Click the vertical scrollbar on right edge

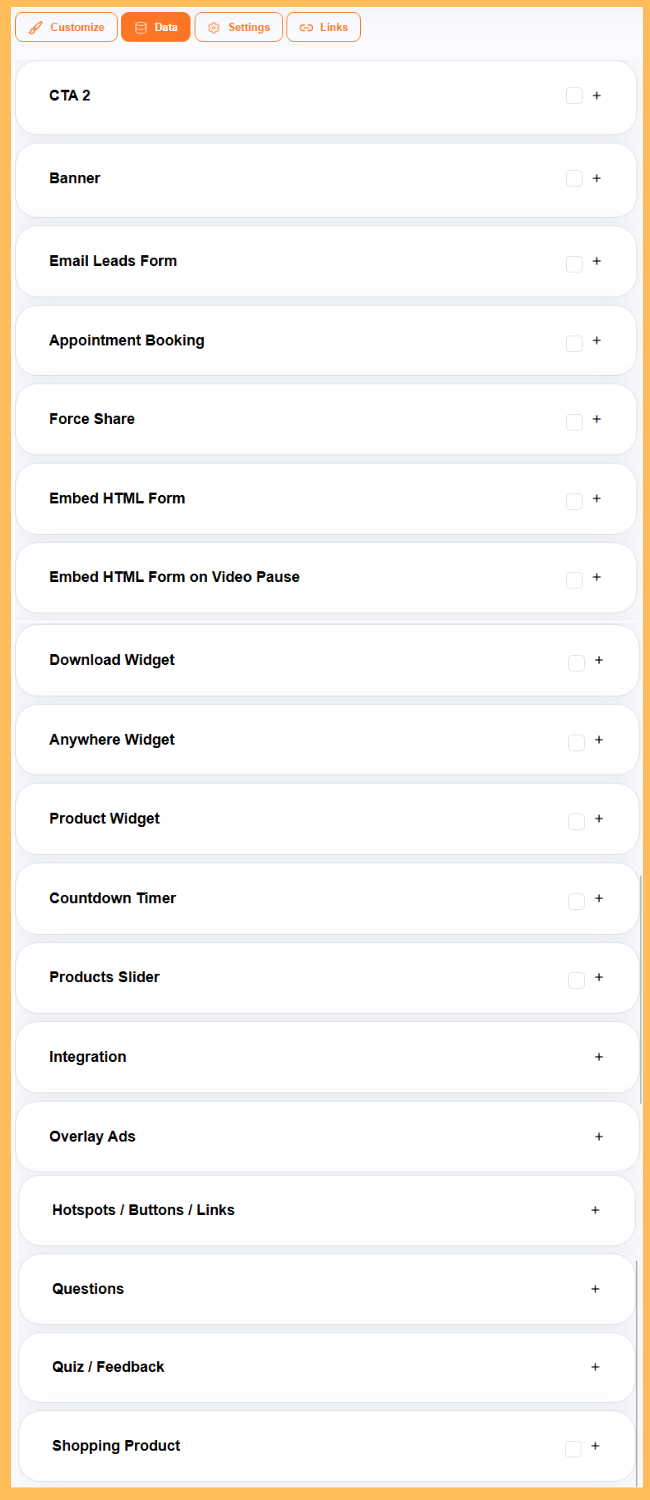[640, 985]
